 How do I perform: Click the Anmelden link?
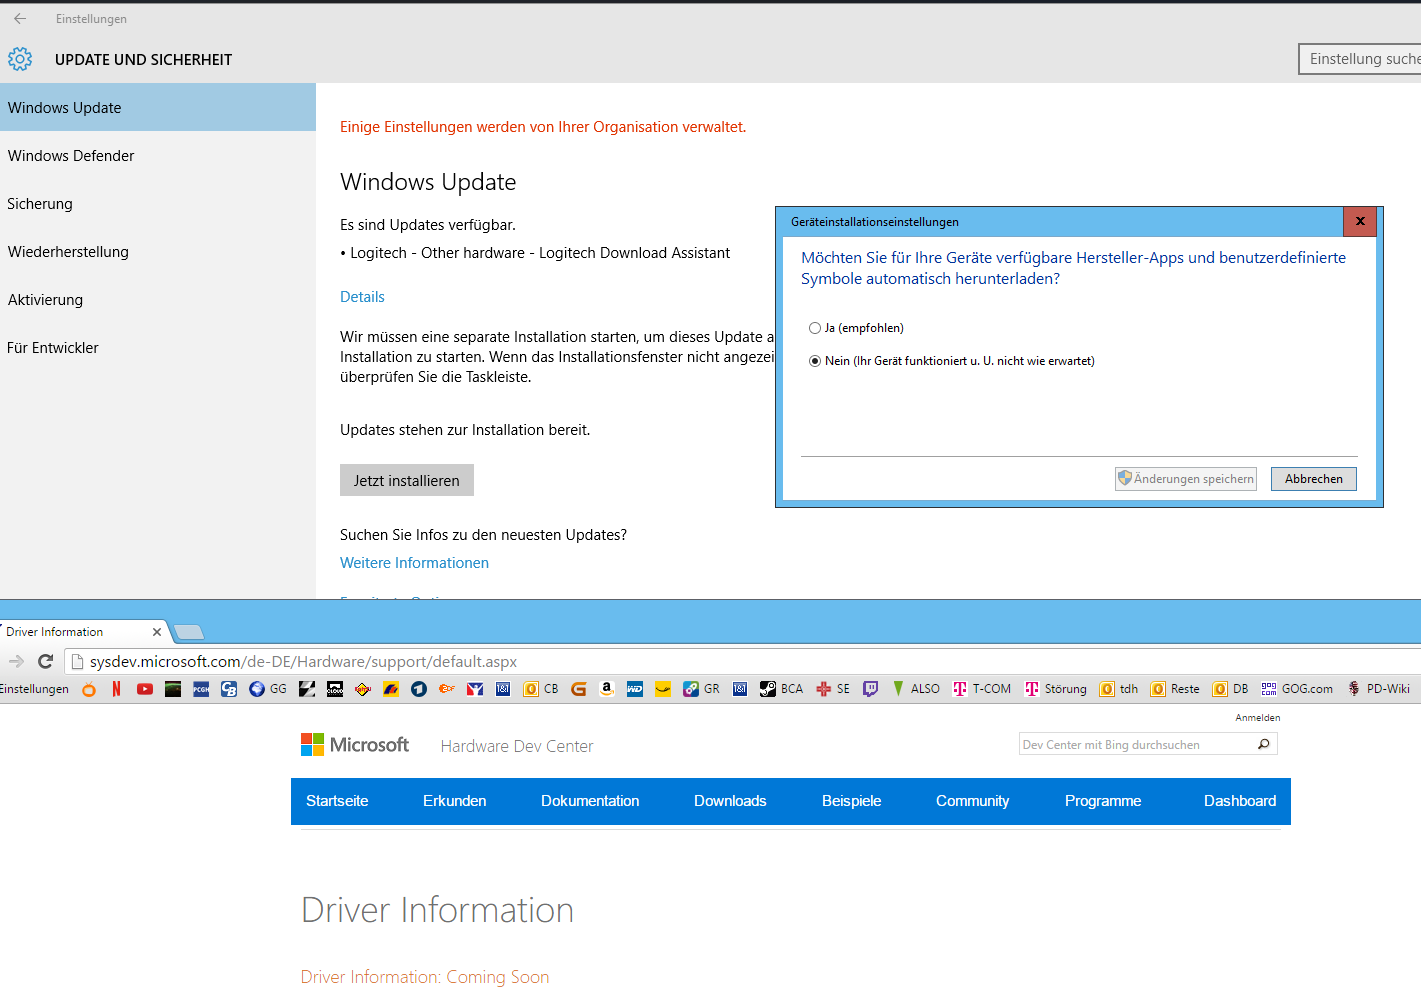point(1257,717)
